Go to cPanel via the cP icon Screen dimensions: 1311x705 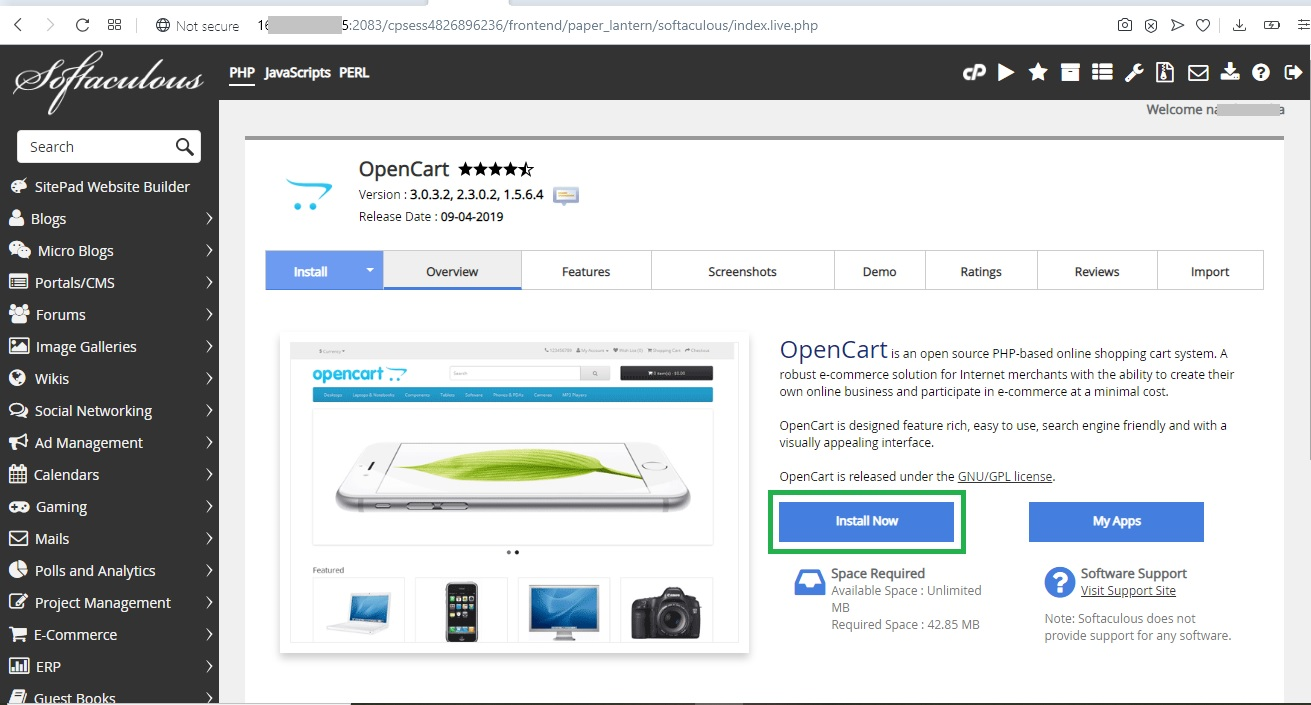pos(974,72)
